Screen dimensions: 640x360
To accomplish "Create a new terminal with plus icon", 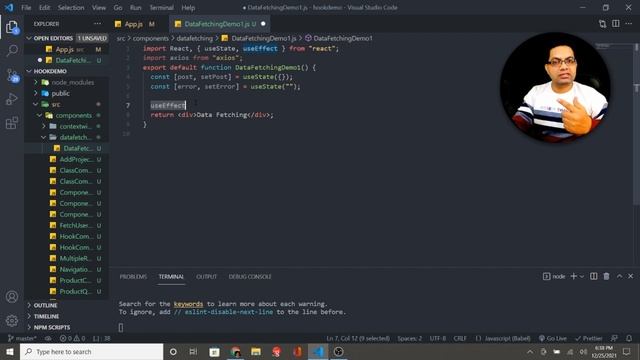I will 573,276.
